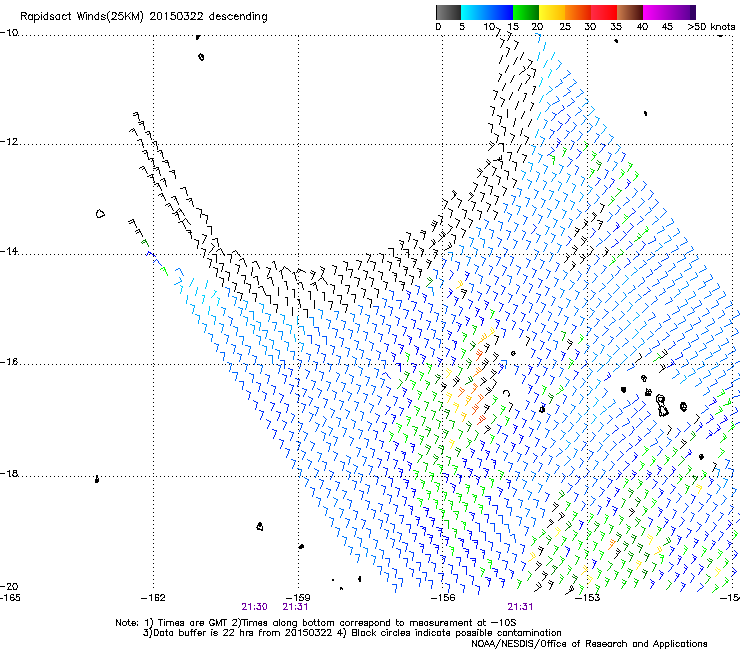
Task: Click the yellow 20-25 knots legend swatch
Action: click(552, 12)
